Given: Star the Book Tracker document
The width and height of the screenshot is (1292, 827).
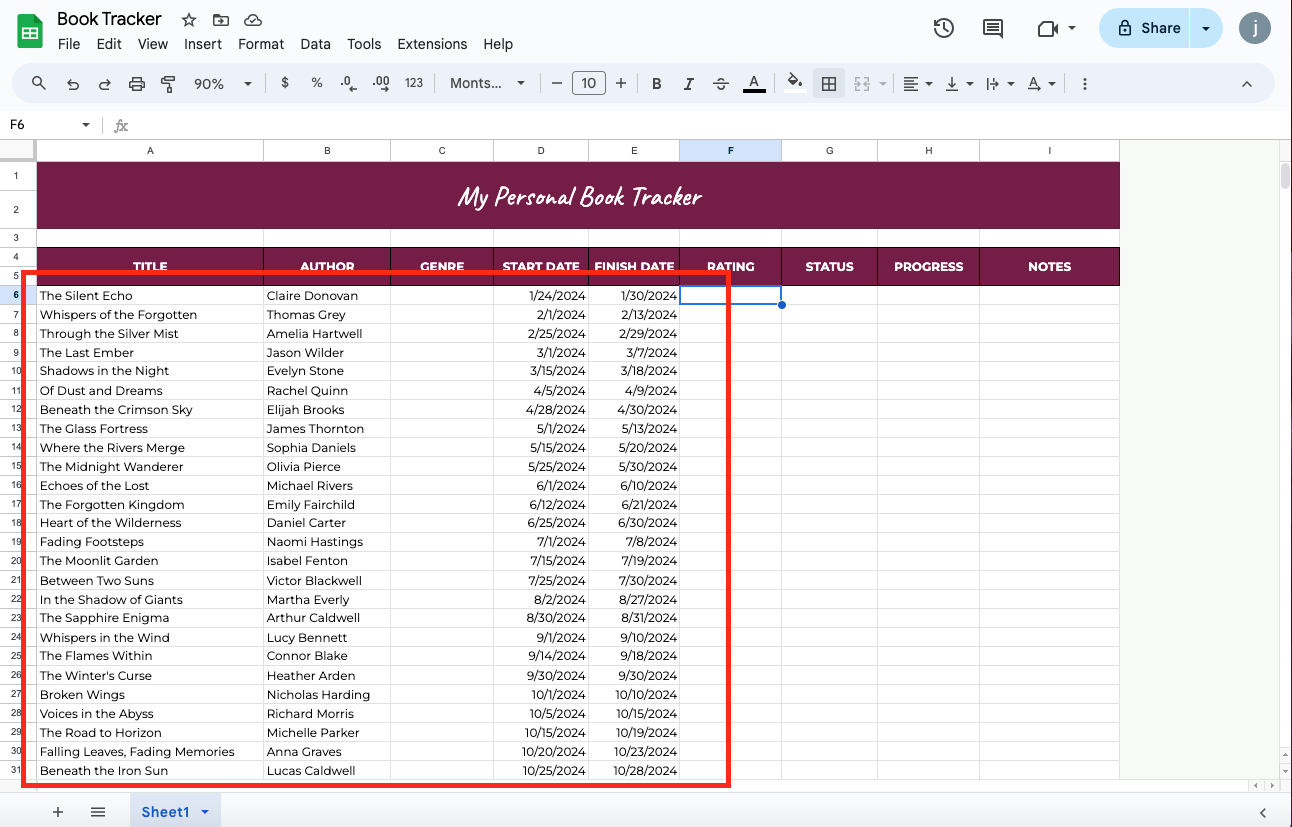Looking at the screenshot, I should [189, 20].
